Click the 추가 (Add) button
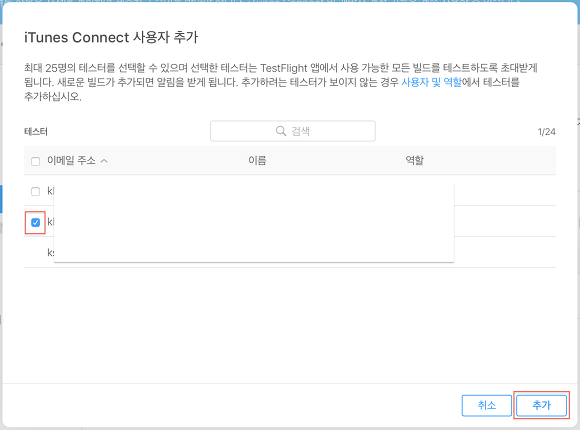The width and height of the screenshot is (580, 430). pyautogui.click(x=541, y=405)
